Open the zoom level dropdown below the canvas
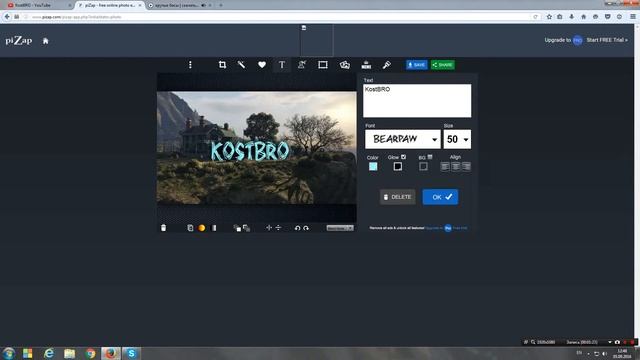Image resolution: width=640 pixels, height=360 pixels. point(340,228)
